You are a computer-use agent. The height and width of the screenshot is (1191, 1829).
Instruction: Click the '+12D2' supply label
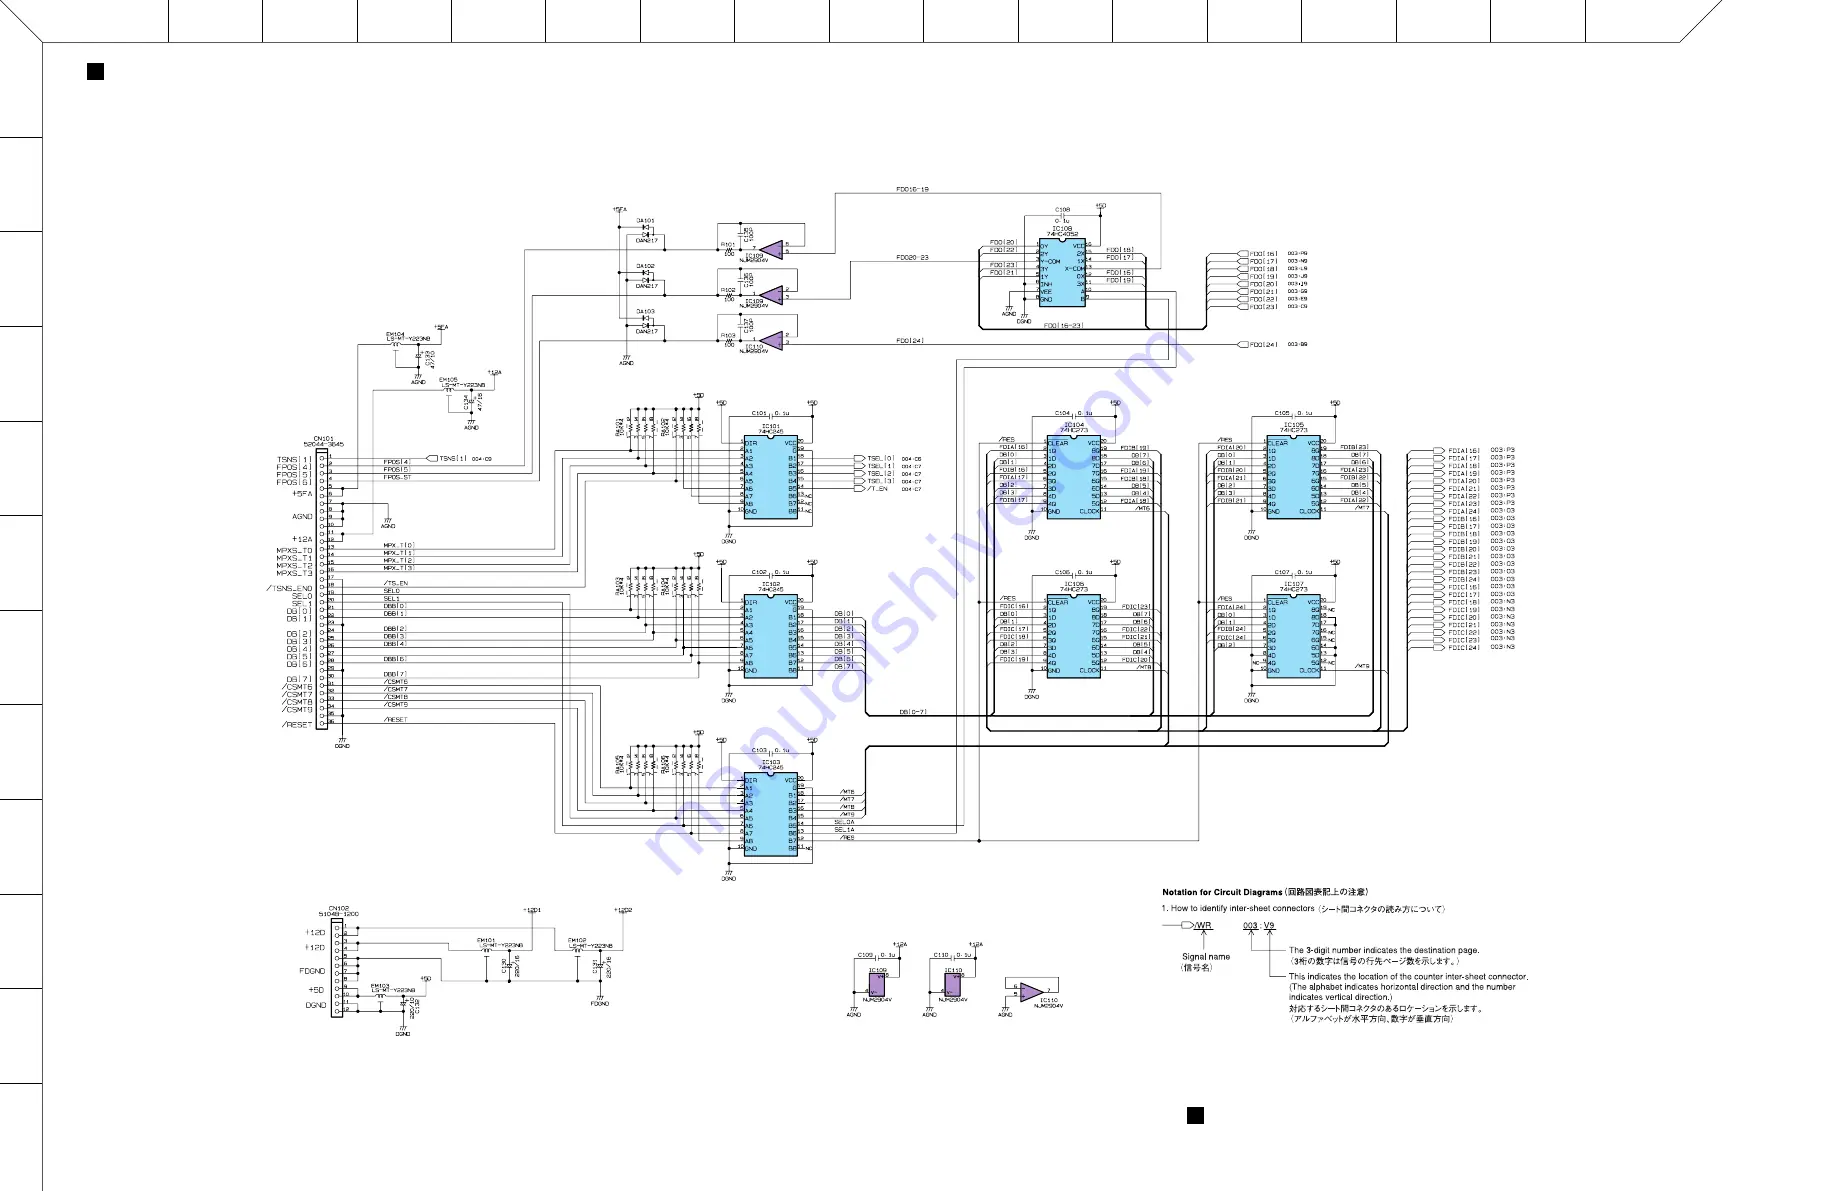click(x=623, y=910)
